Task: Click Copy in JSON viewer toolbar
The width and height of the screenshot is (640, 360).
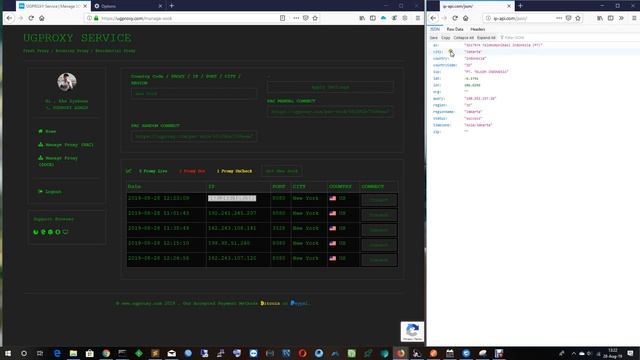Action: click(445, 38)
